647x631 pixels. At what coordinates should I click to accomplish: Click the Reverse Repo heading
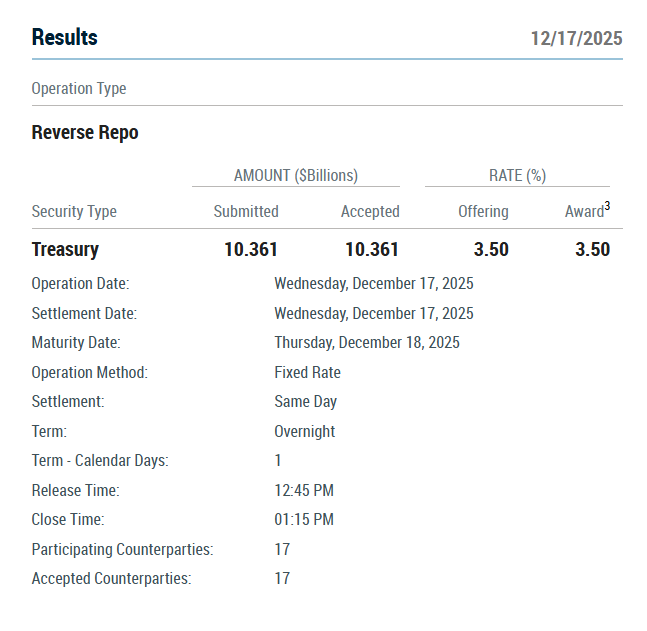click(85, 133)
